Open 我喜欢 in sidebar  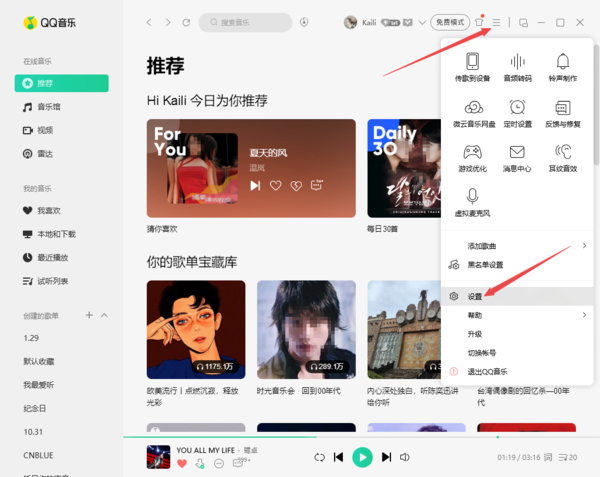[62, 210]
